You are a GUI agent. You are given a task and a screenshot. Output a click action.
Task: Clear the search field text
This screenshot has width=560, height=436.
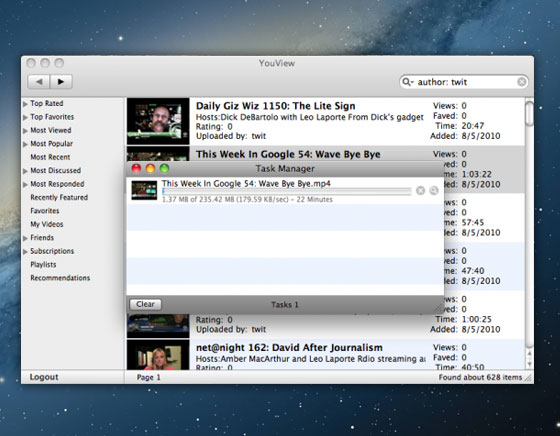[521, 82]
